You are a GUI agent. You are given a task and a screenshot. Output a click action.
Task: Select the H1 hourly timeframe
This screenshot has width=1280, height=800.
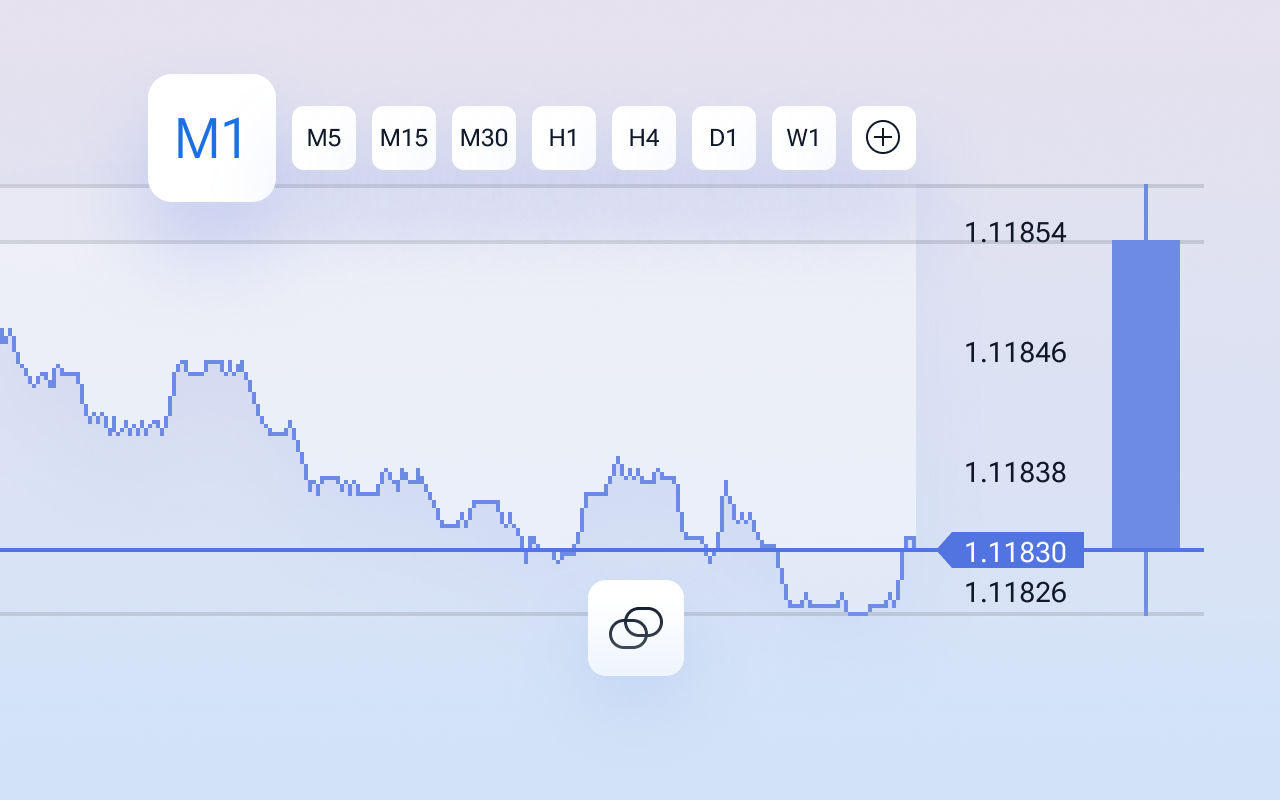564,138
